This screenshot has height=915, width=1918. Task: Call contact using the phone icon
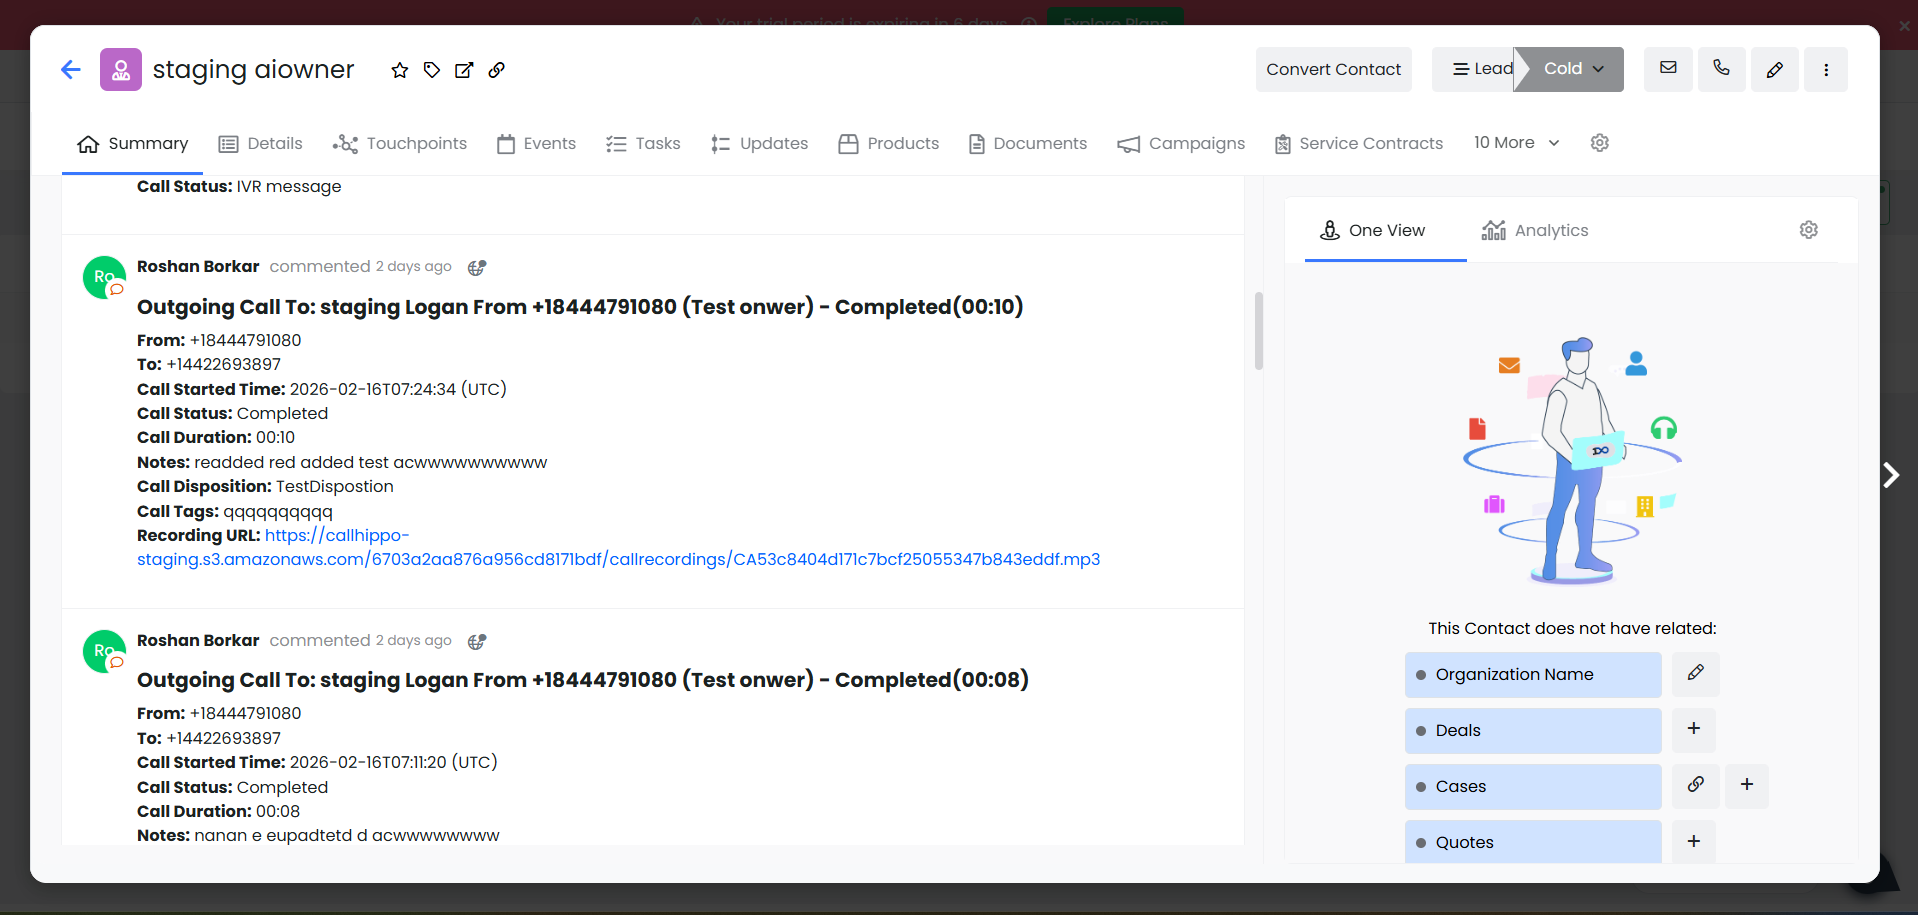[x=1721, y=69]
